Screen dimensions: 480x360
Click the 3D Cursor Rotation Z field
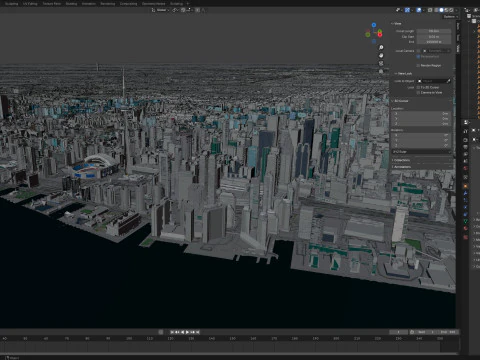(422, 146)
